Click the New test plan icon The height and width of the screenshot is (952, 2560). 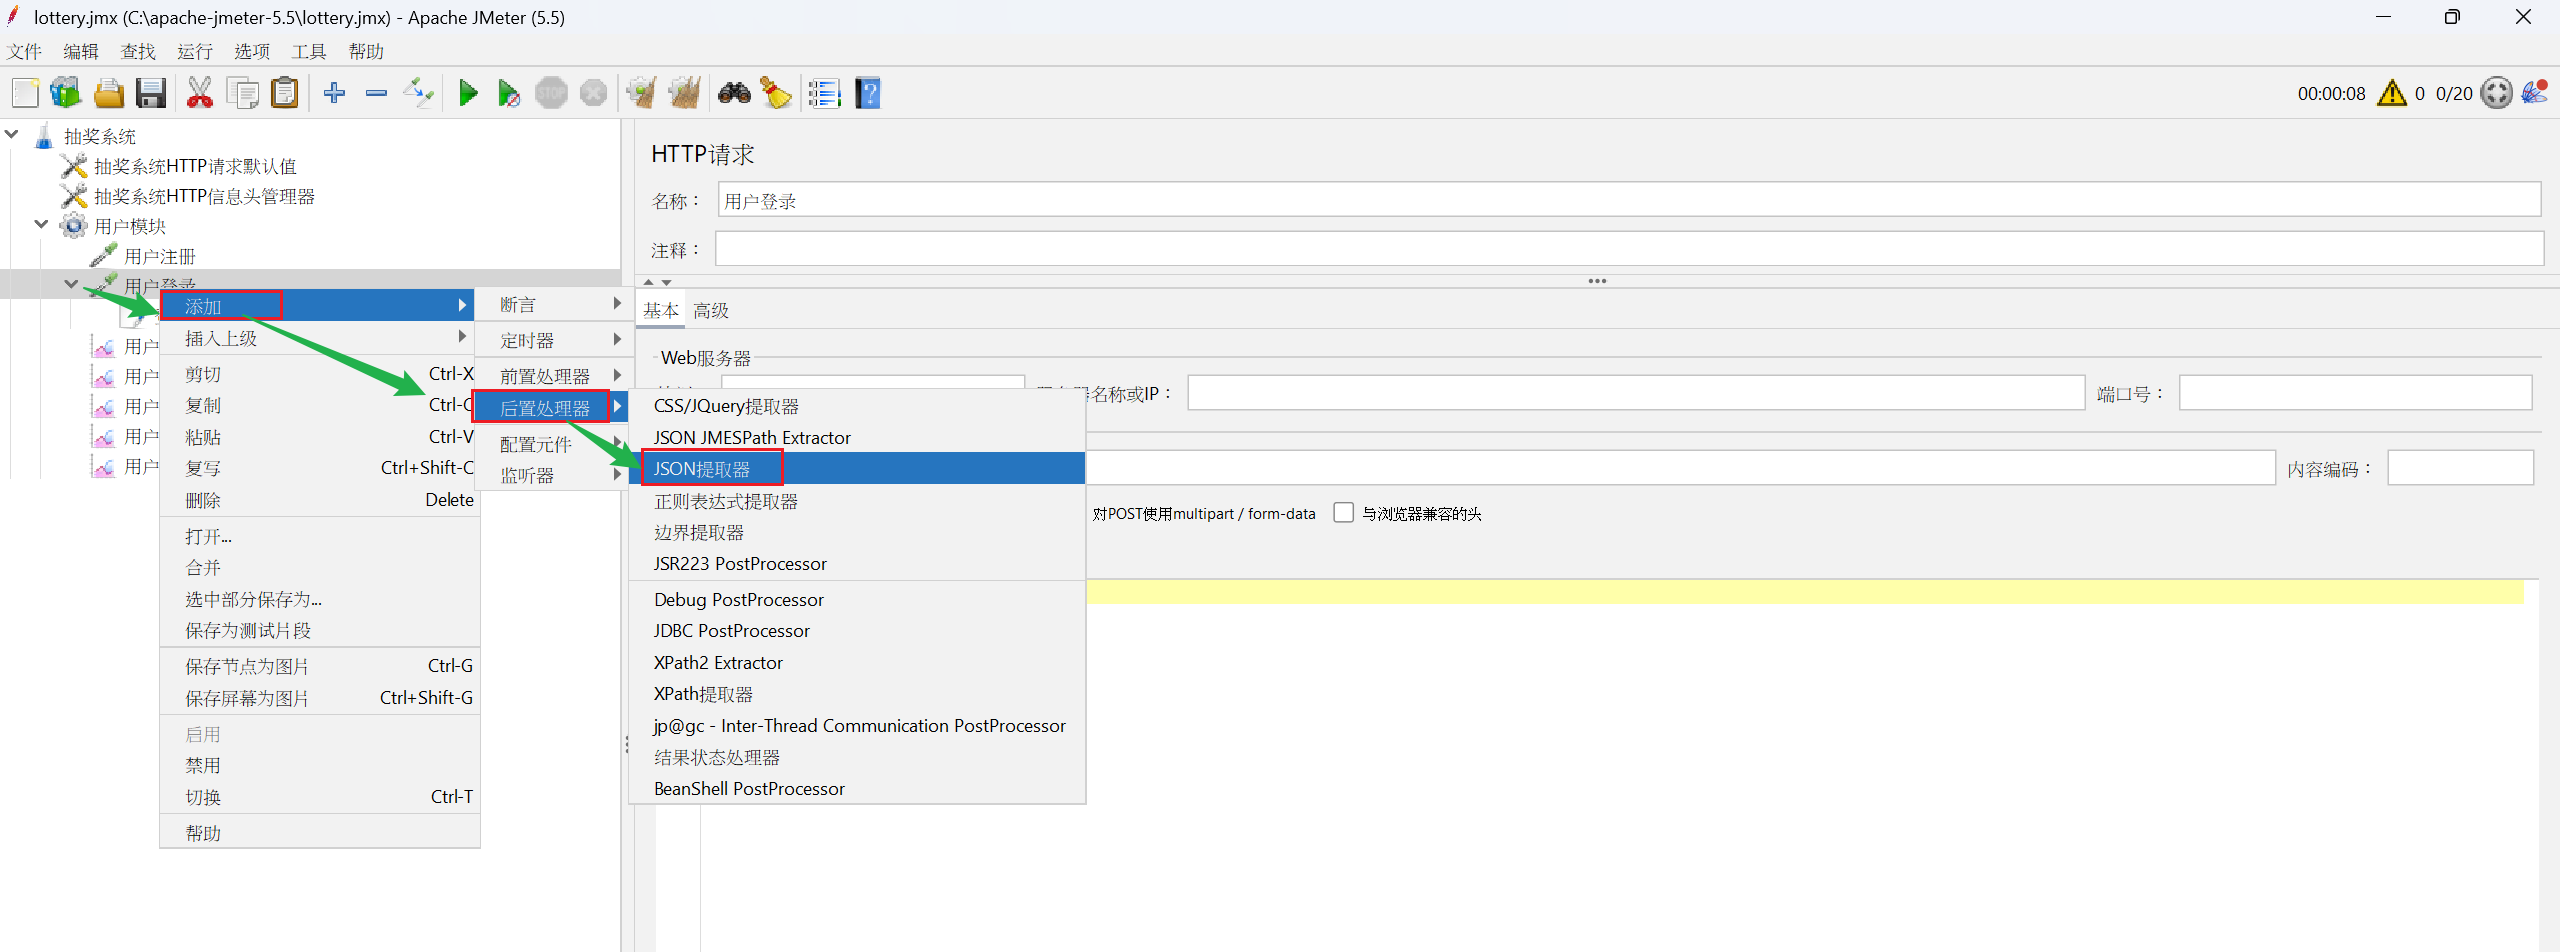25,93
